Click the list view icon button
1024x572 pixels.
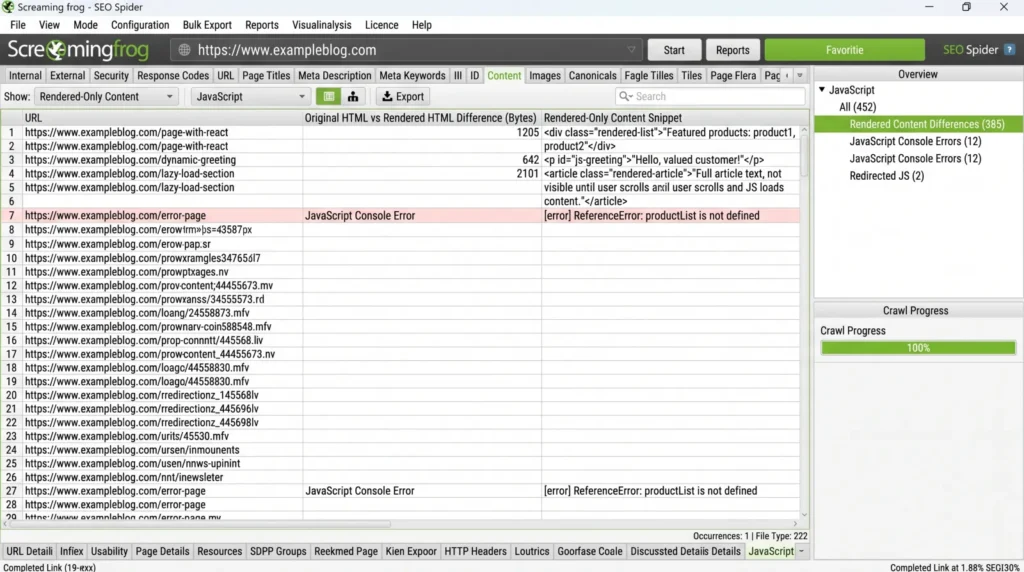pos(328,97)
